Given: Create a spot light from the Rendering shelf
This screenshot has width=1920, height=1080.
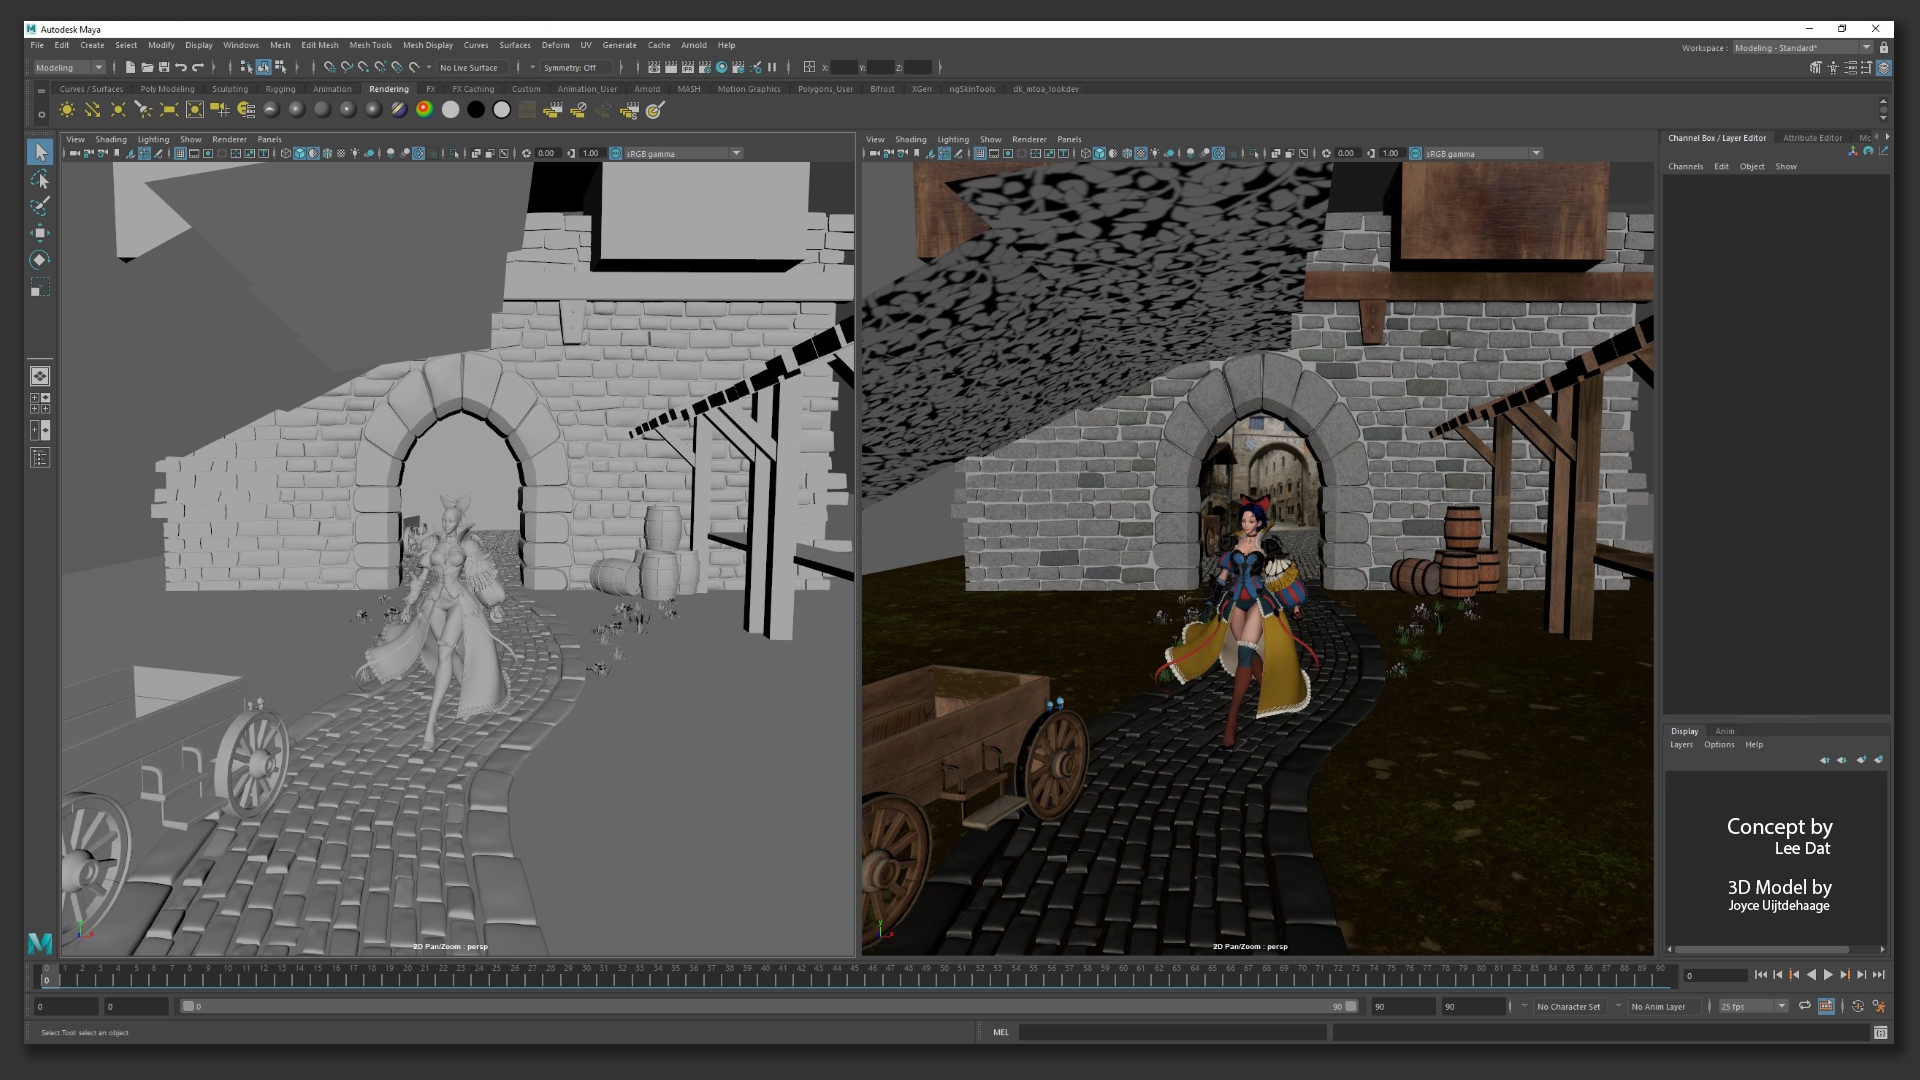Looking at the screenshot, I should click(143, 110).
